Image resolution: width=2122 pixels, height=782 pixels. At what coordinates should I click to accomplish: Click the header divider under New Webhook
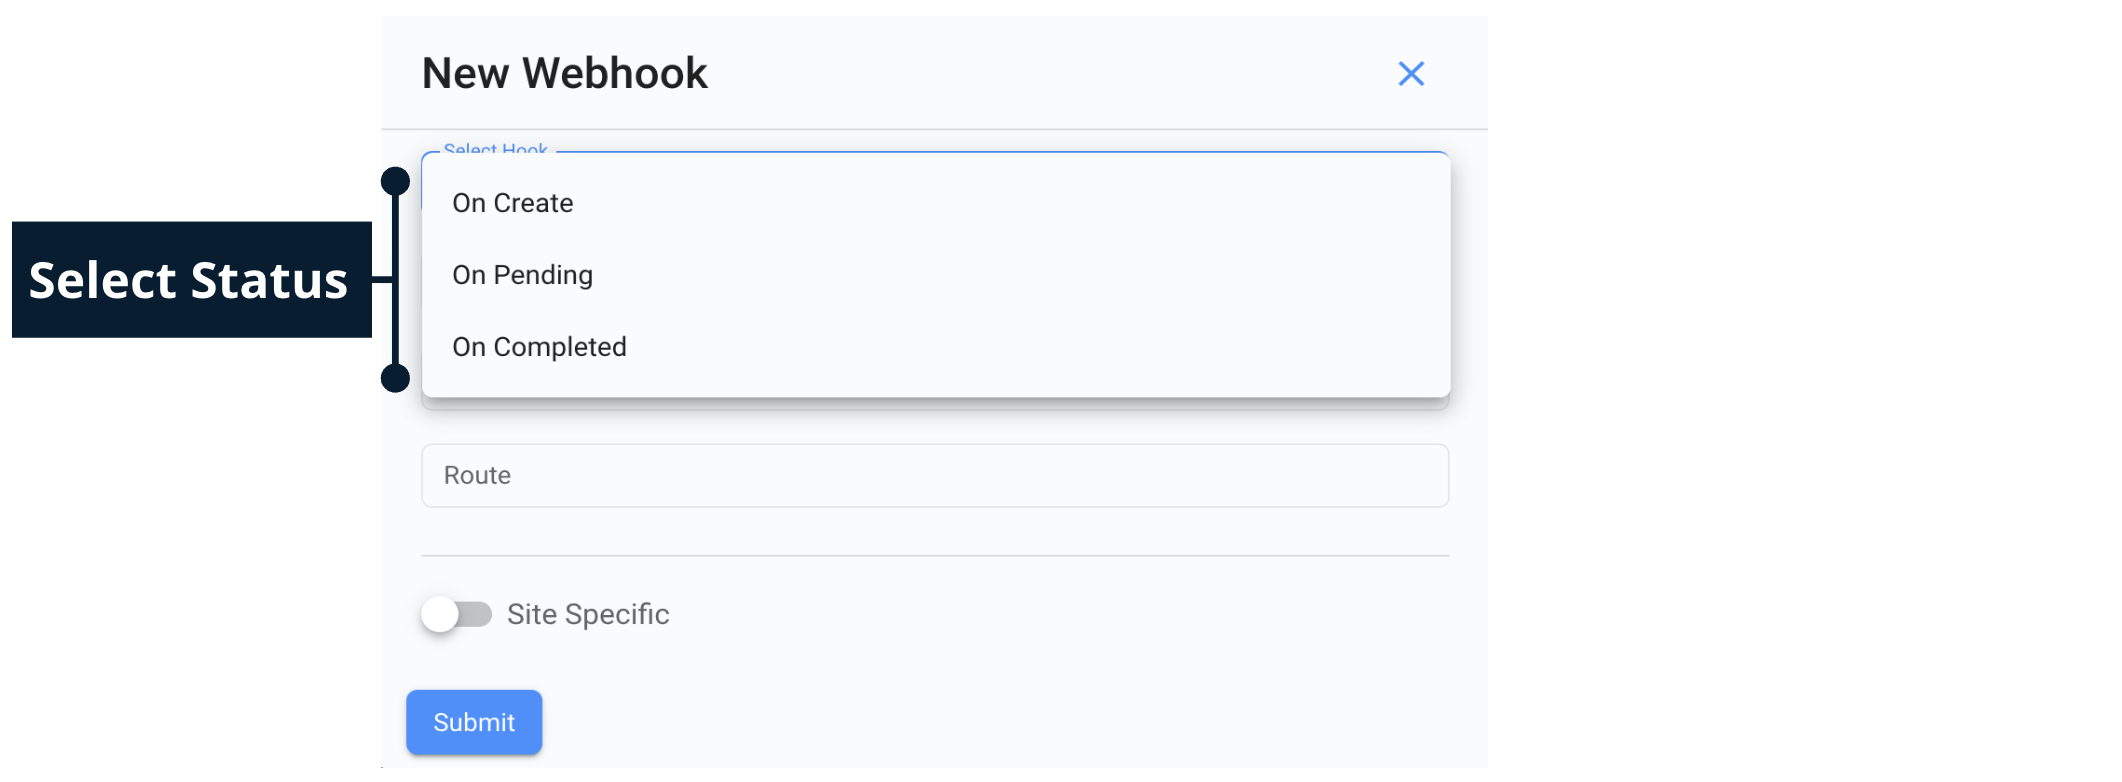[934, 129]
